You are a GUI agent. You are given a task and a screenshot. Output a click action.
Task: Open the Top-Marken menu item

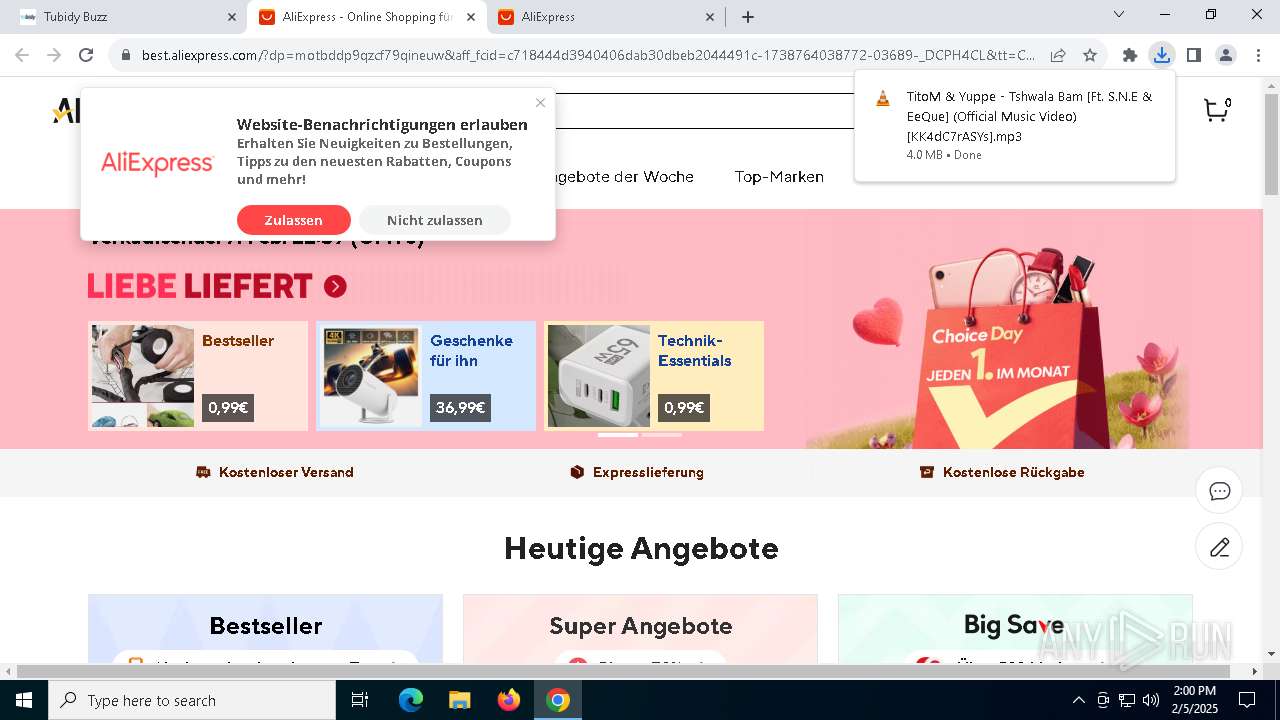click(779, 177)
